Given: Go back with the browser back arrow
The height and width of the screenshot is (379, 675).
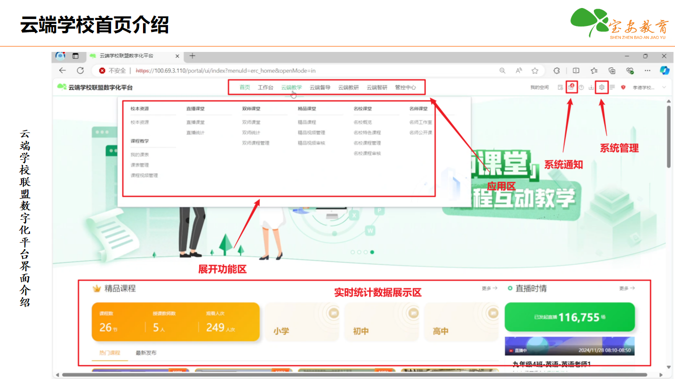Looking at the screenshot, I should pos(62,70).
